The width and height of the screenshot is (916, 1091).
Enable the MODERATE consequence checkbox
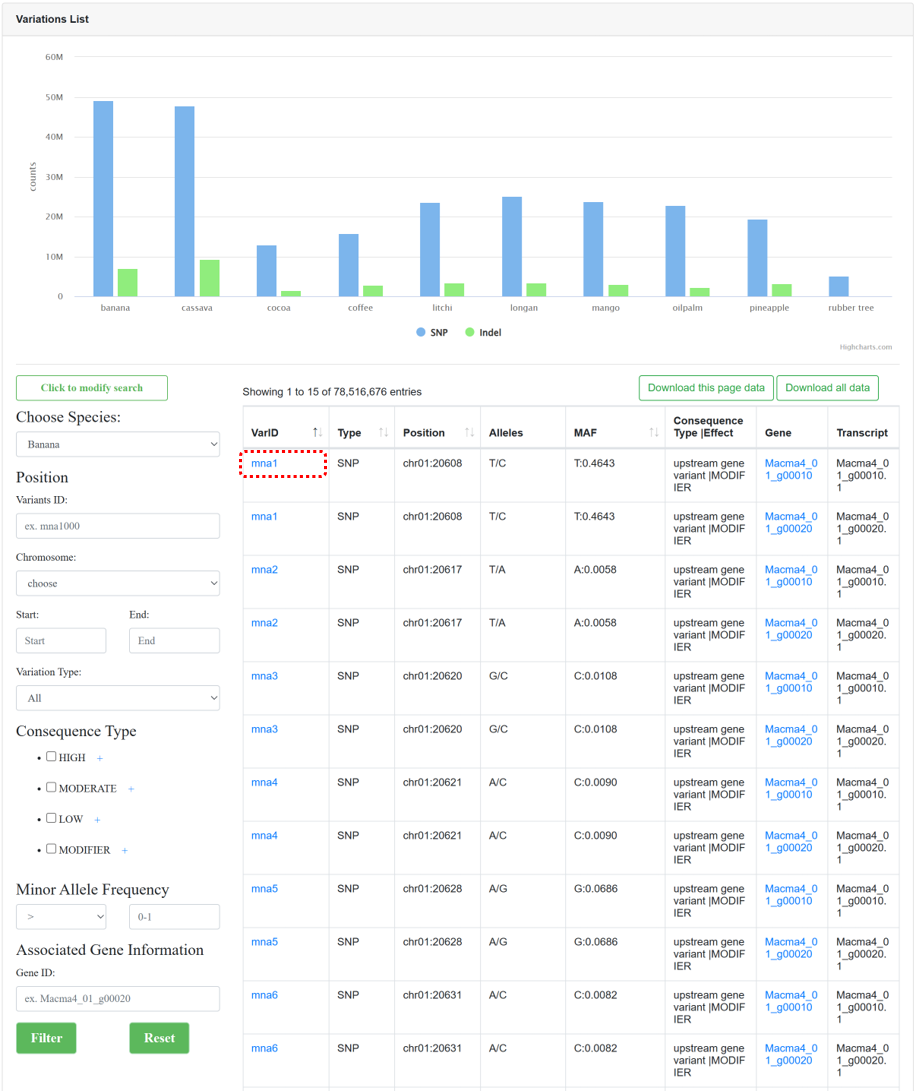click(51, 787)
